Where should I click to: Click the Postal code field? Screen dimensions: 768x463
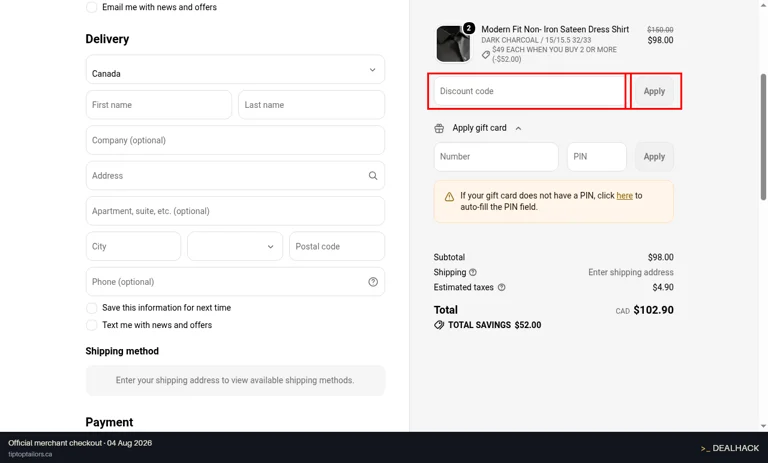pos(337,246)
